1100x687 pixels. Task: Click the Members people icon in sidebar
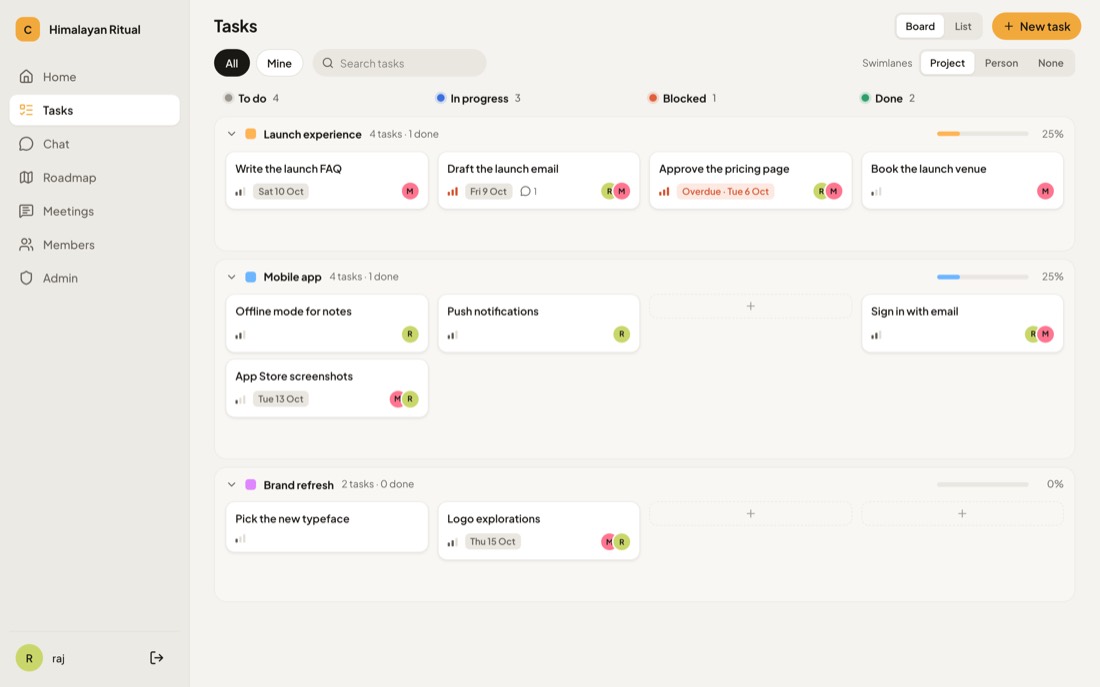pyautogui.click(x=26, y=245)
